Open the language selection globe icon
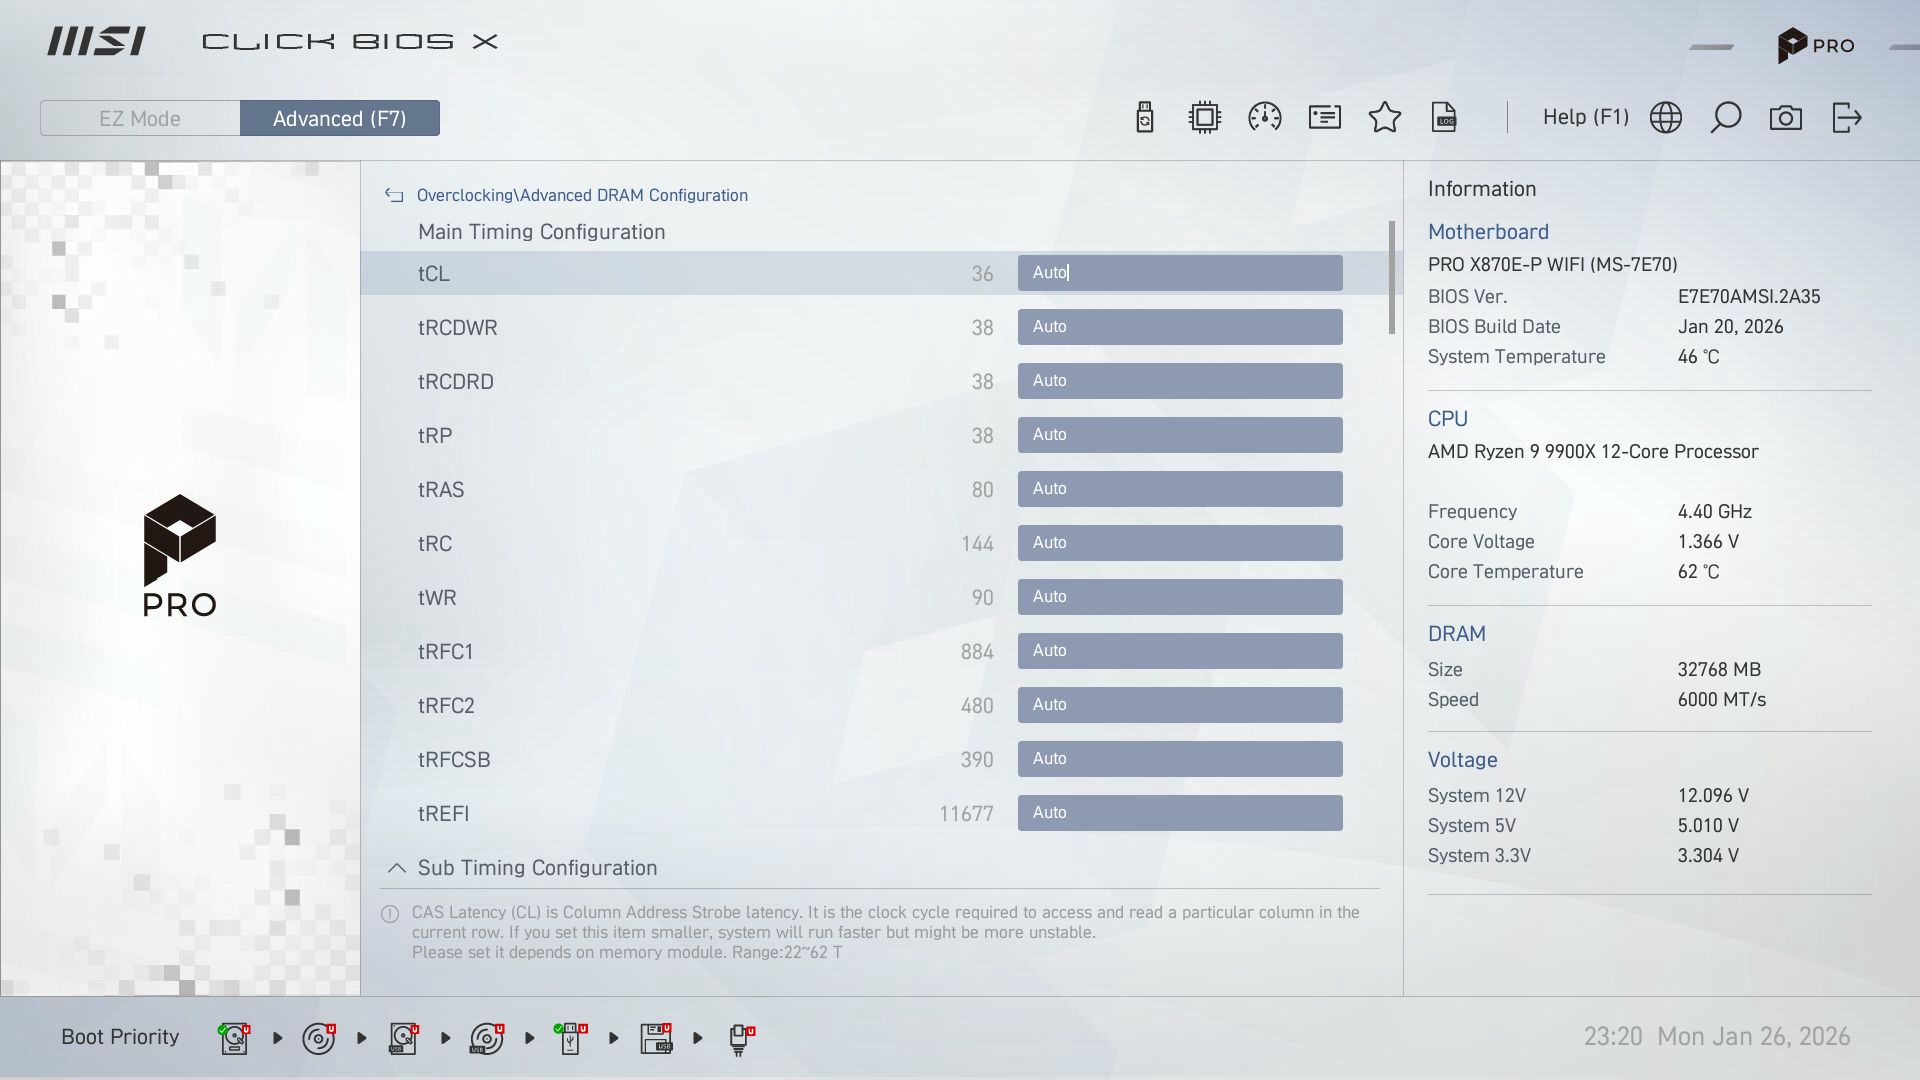 [x=1666, y=117]
